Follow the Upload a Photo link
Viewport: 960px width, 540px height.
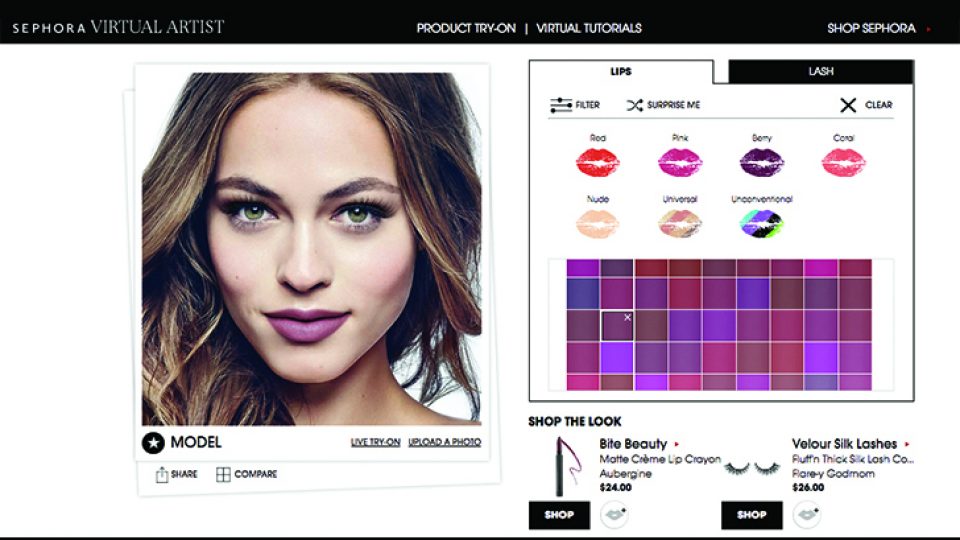444,442
